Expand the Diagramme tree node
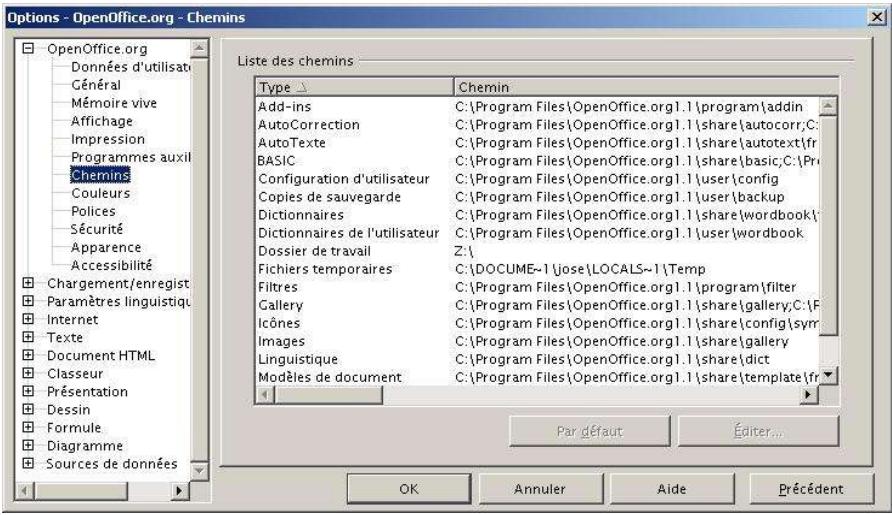This screenshot has height=515, width=892. [28, 446]
